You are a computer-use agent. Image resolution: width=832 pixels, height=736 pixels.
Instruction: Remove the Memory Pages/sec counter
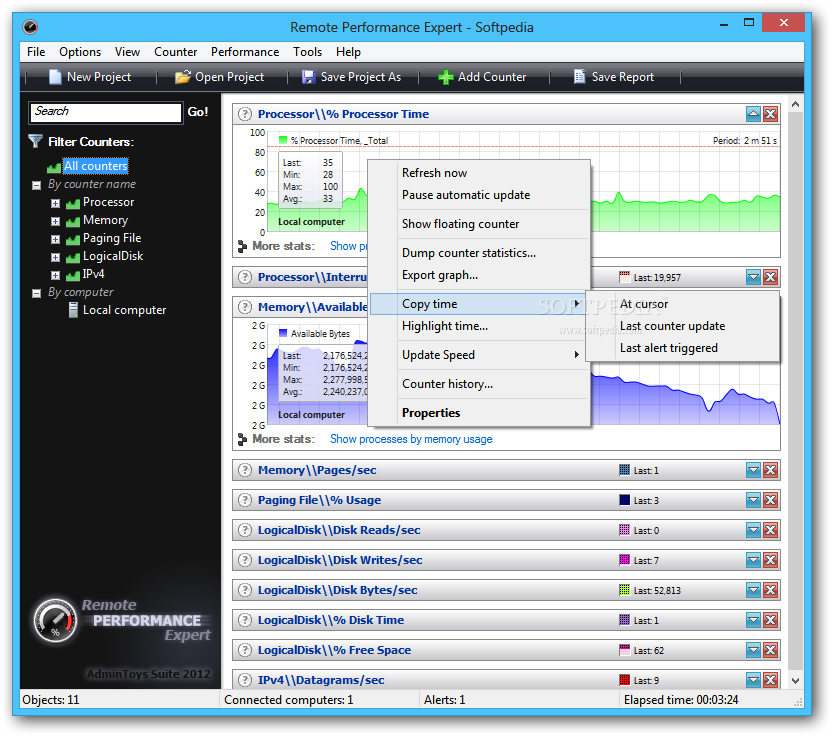coord(770,470)
